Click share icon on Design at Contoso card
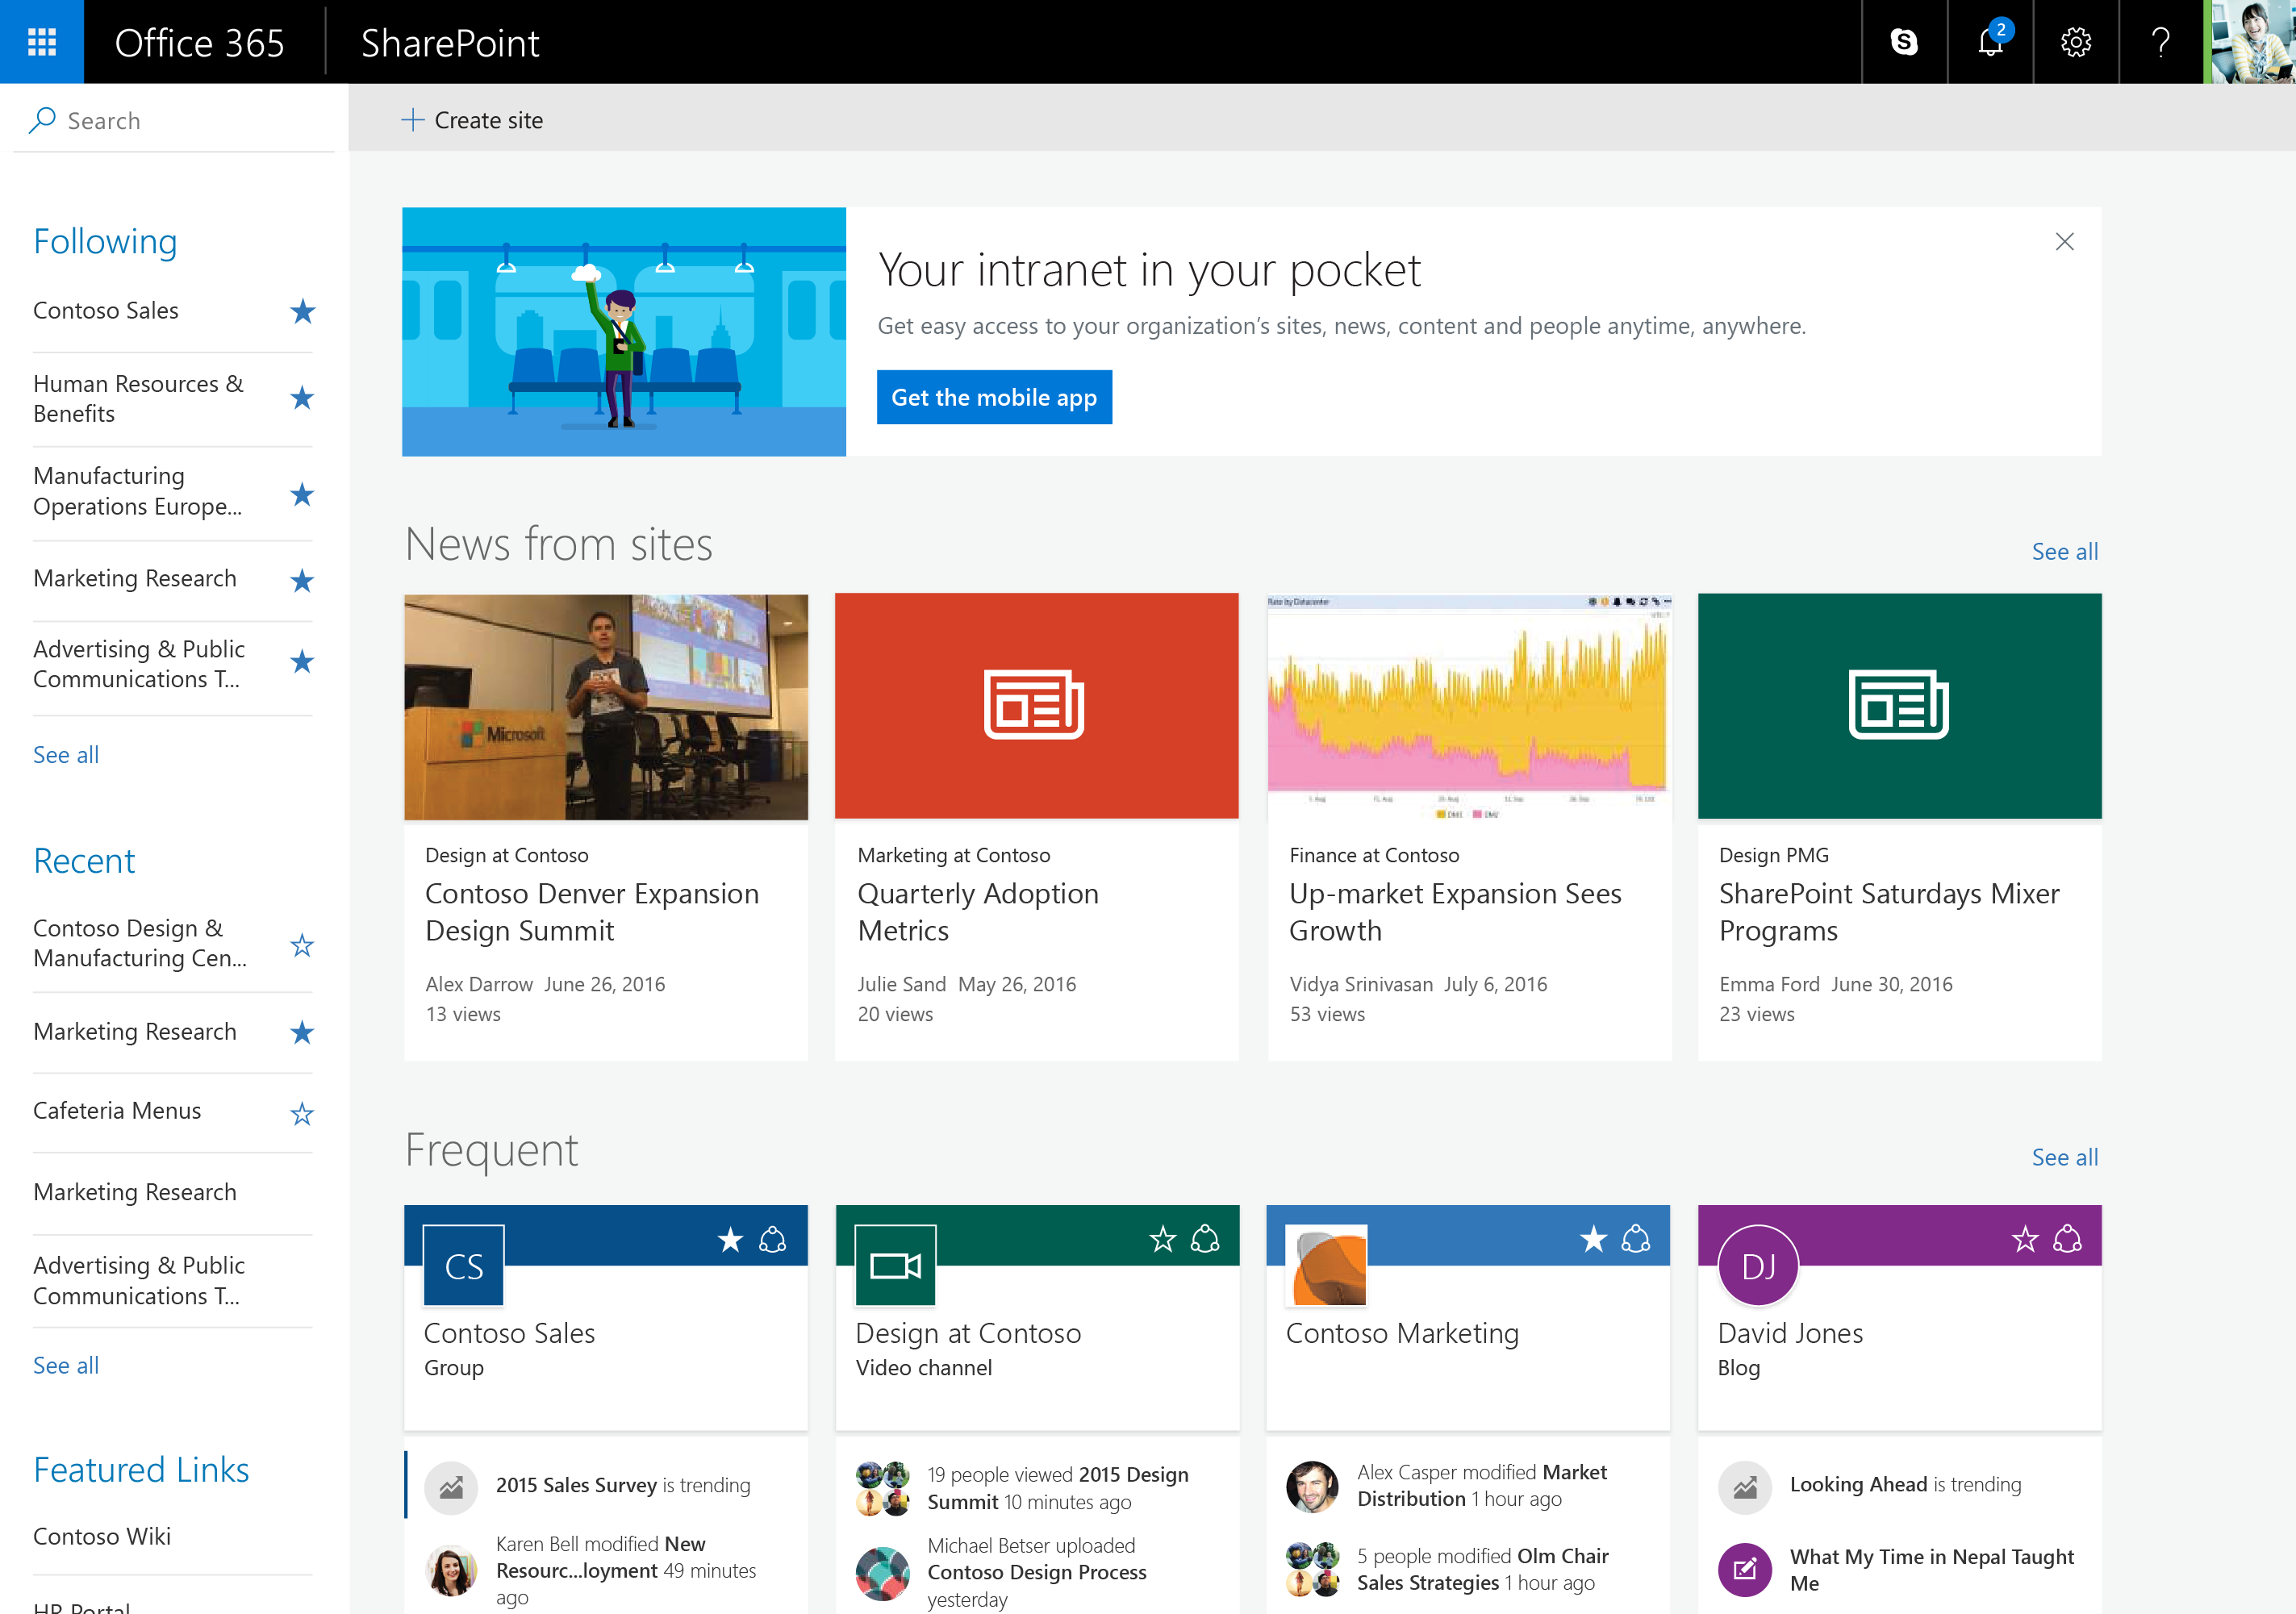Viewport: 2296px width, 1614px height. pos(1205,1240)
